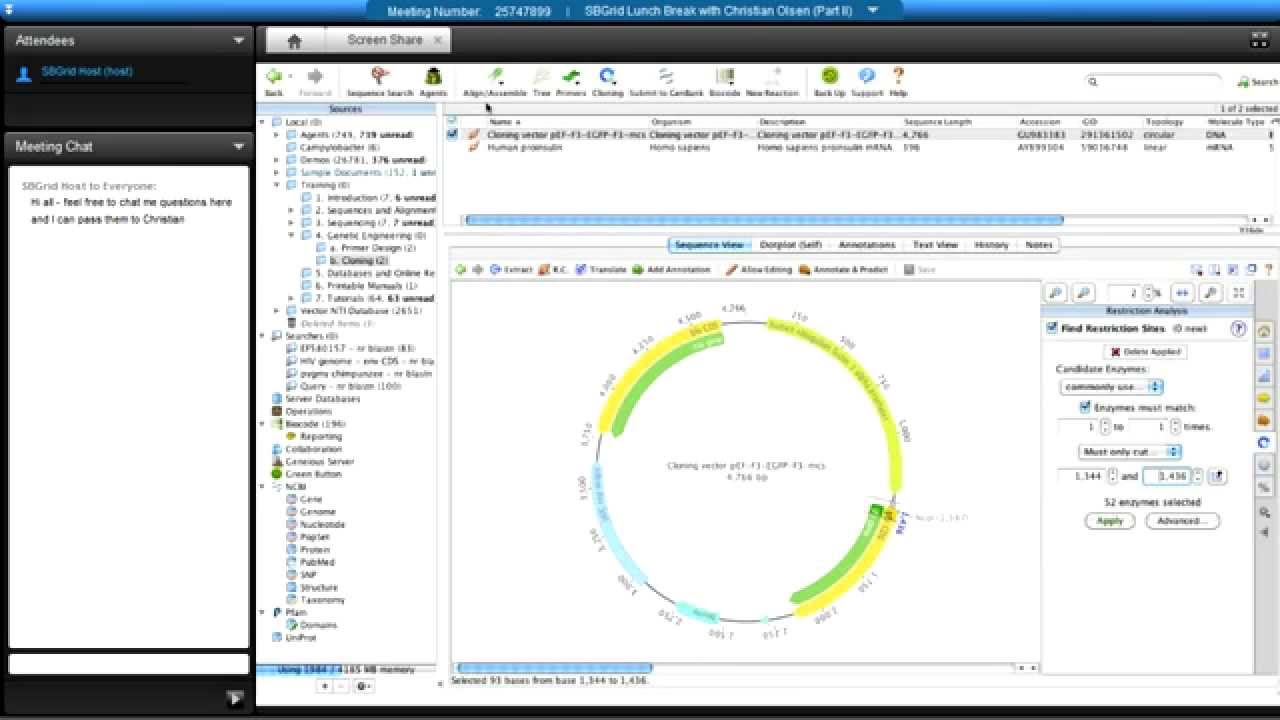Image resolution: width=1280 pixels, height=720 pixels.
Task: Switch to the Annotations tab
Action: click(866, 245)
